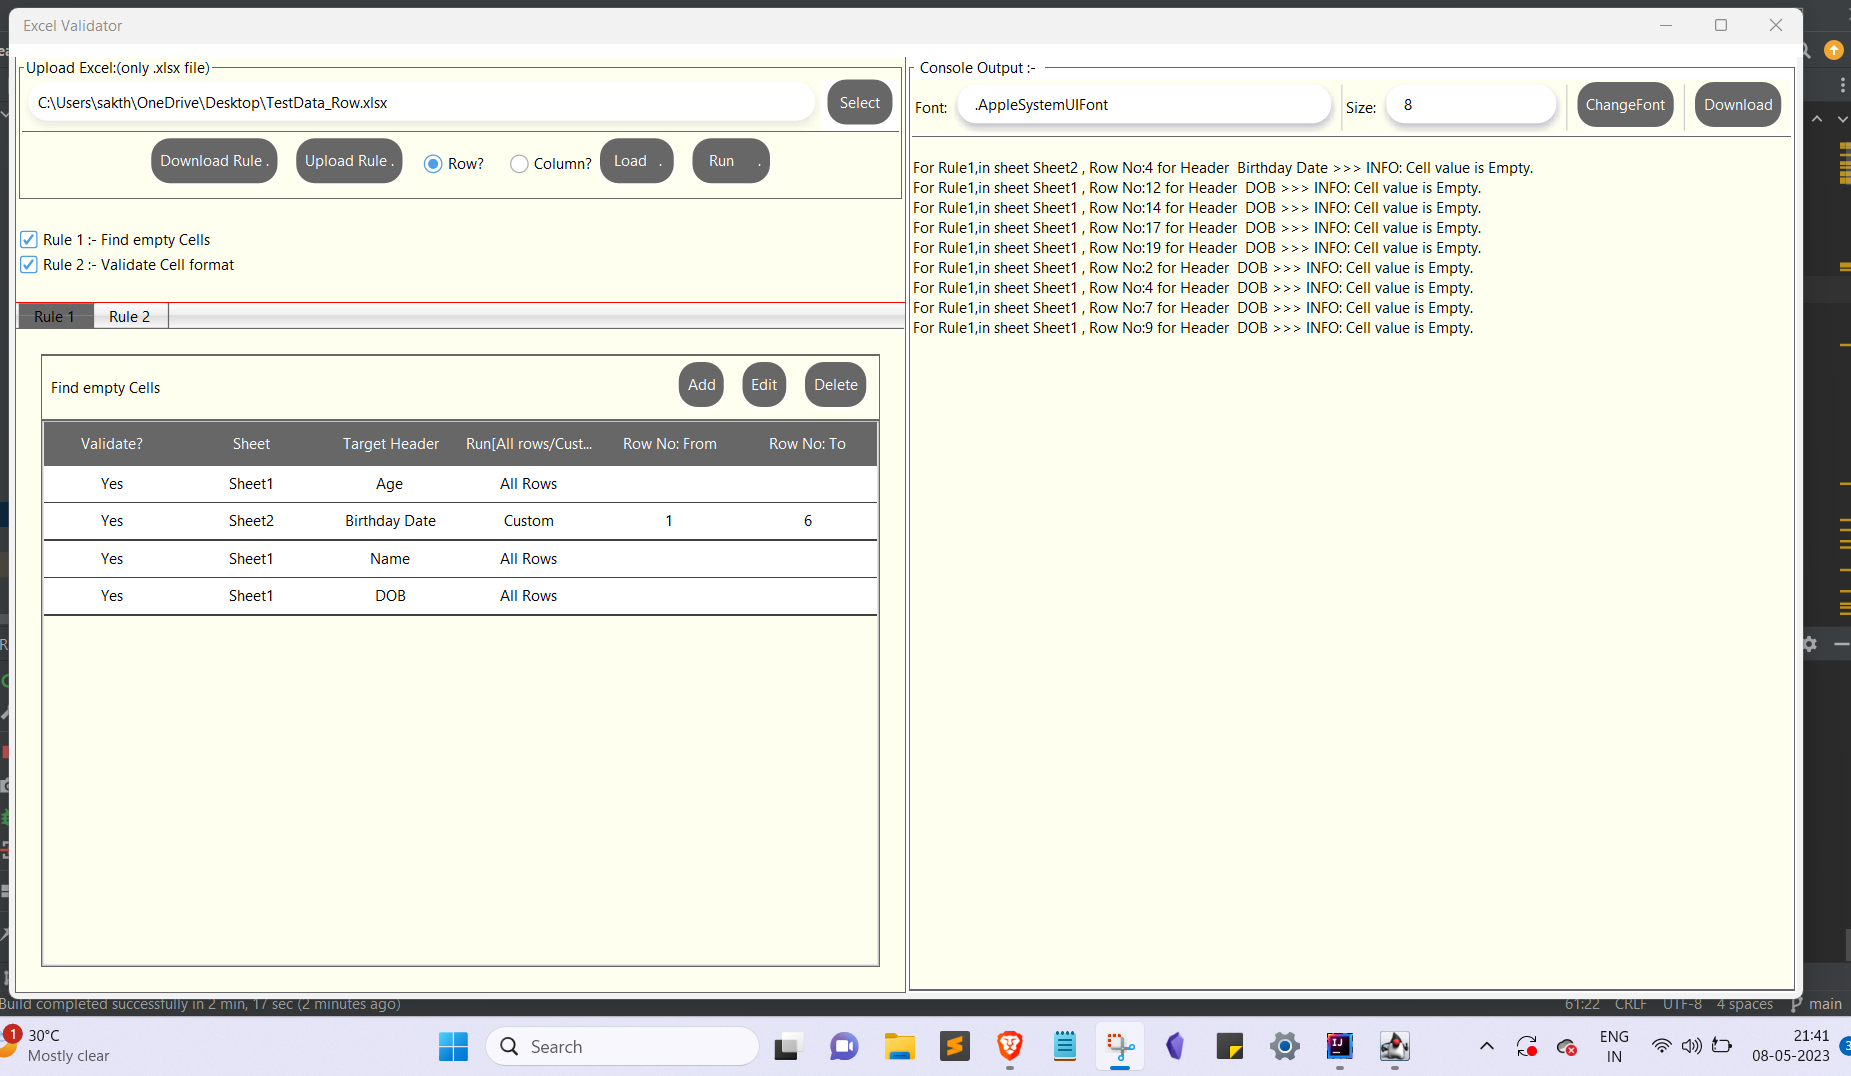1851x1076 pixels.
Task: Click the OneDrive error tray icon
Action: [1567, 1047]
